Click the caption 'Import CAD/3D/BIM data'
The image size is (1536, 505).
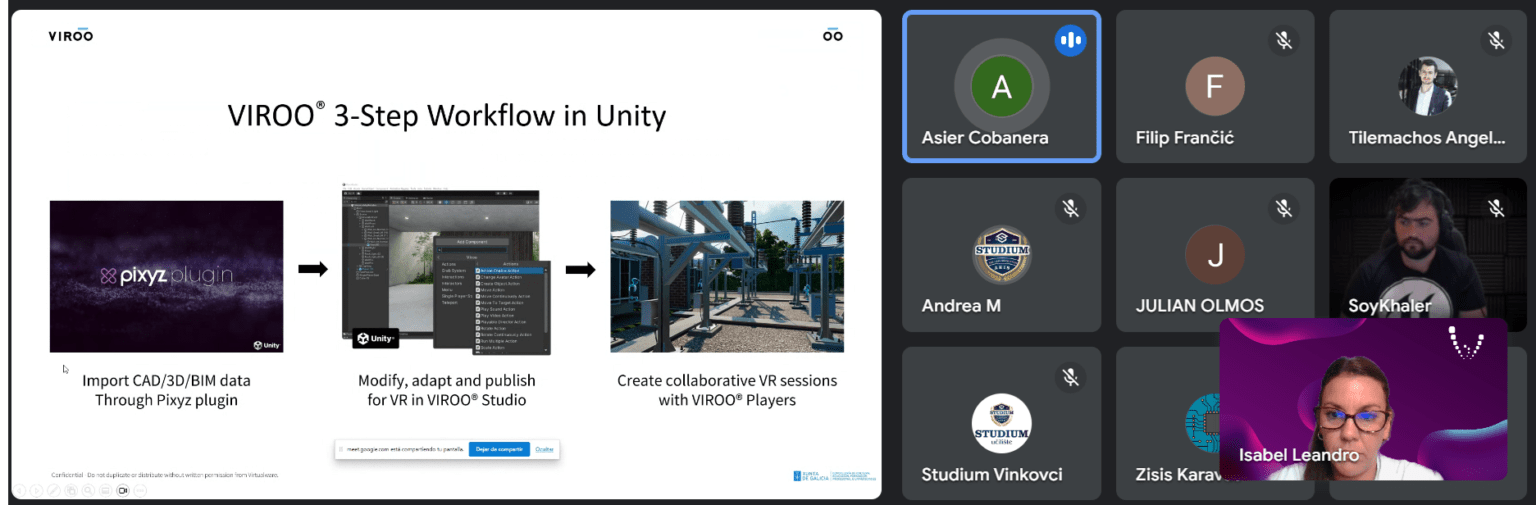[x=166, y=380]
